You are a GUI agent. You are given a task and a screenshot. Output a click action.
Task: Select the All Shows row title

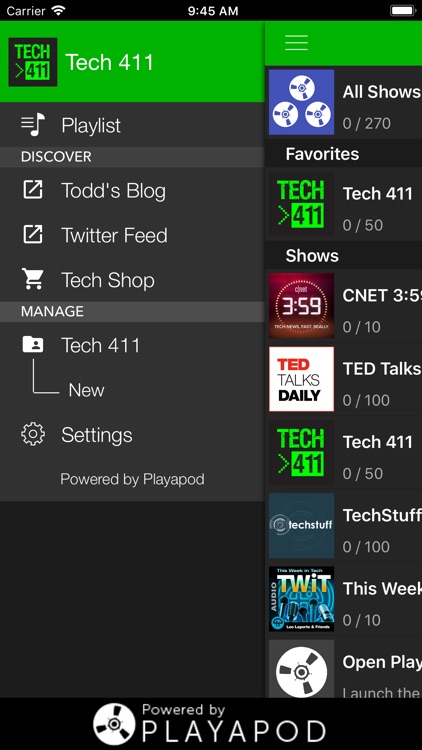click(x=381, y=92)
